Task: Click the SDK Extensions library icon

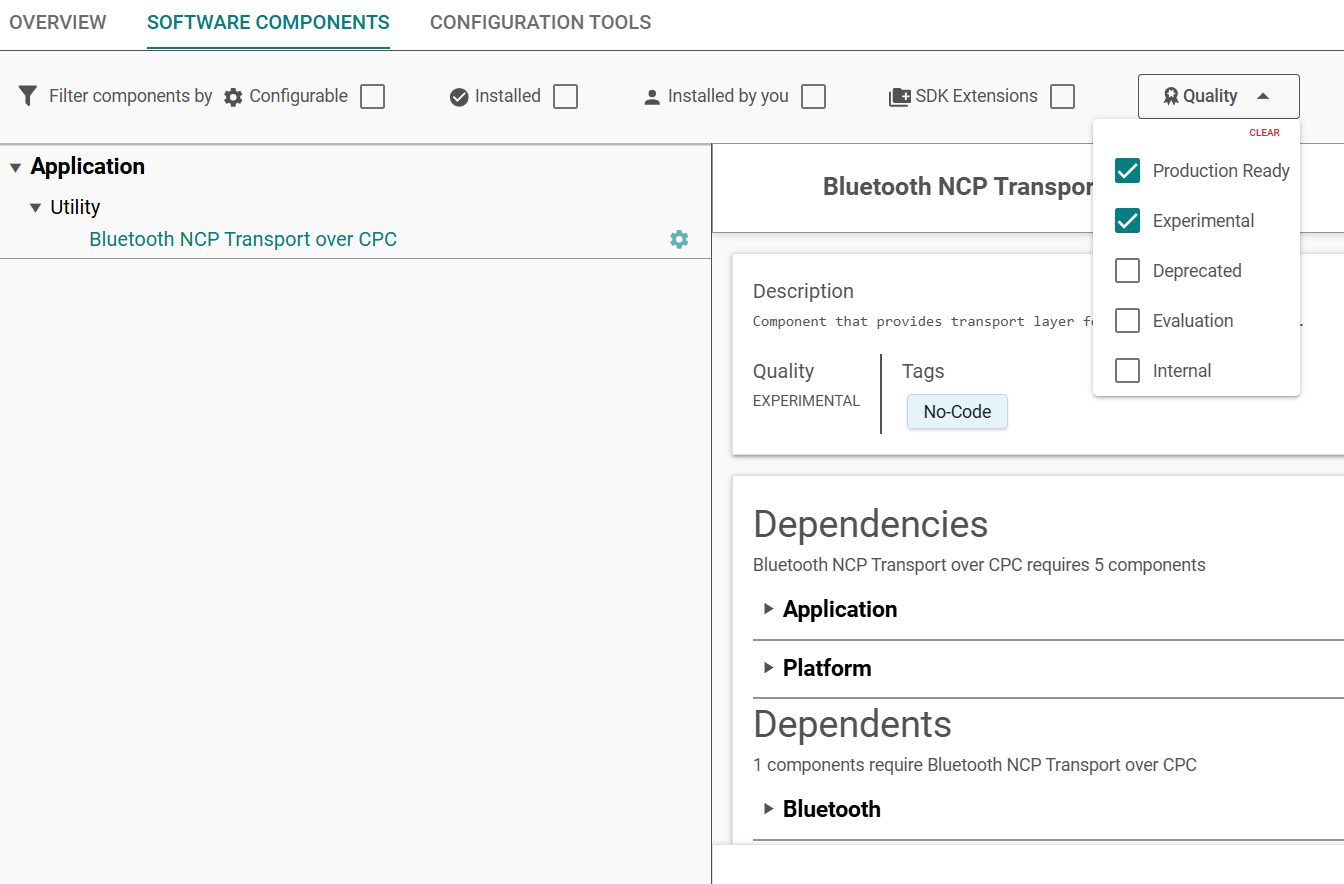Action: (898, 97)
